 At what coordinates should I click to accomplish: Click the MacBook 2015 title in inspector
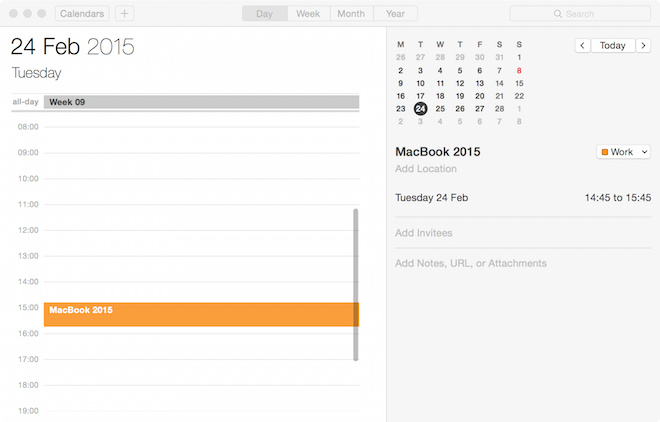(x=438, y=152)
